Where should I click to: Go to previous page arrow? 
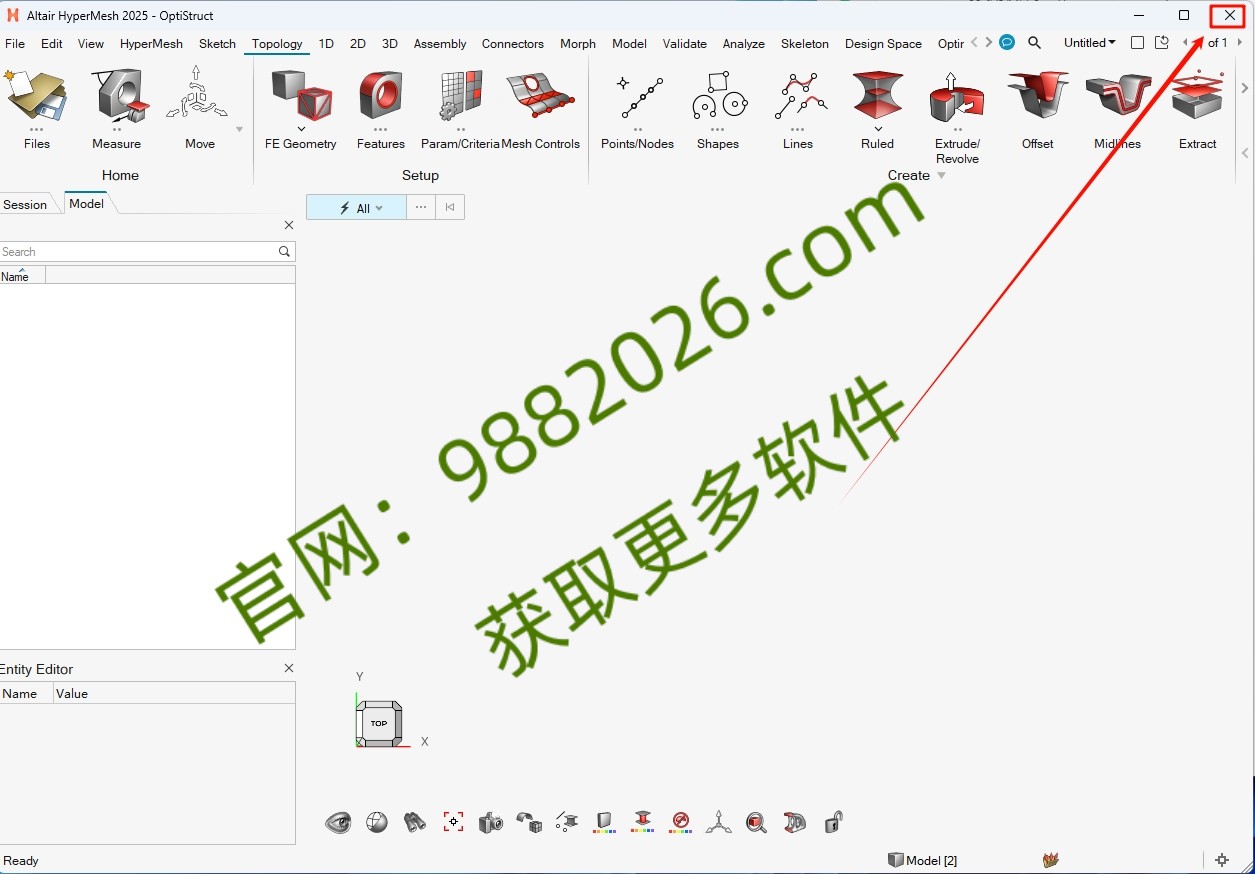(1186, 43)
